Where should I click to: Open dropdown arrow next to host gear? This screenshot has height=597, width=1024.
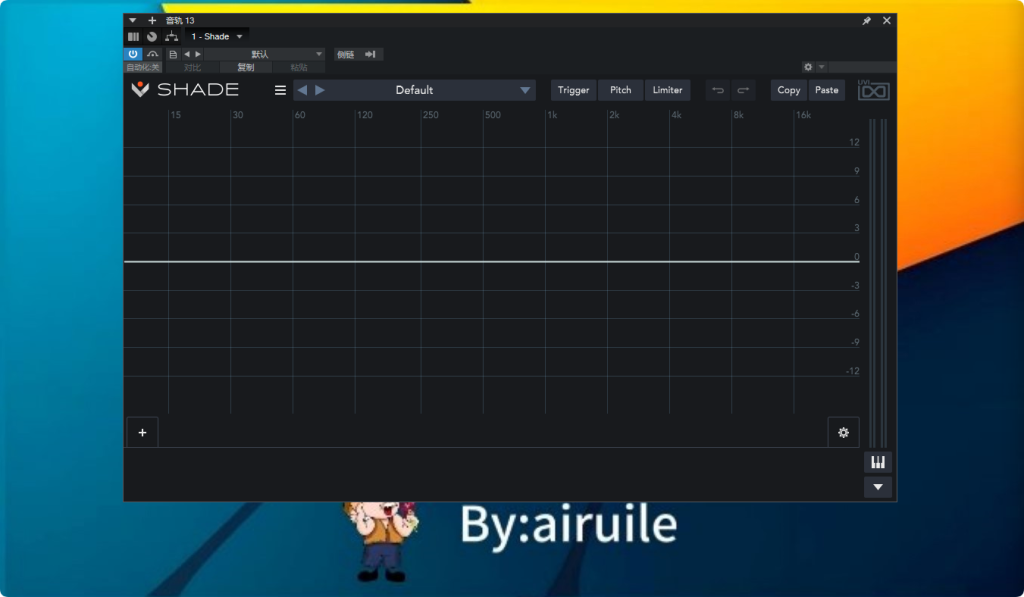click(822, 67)
